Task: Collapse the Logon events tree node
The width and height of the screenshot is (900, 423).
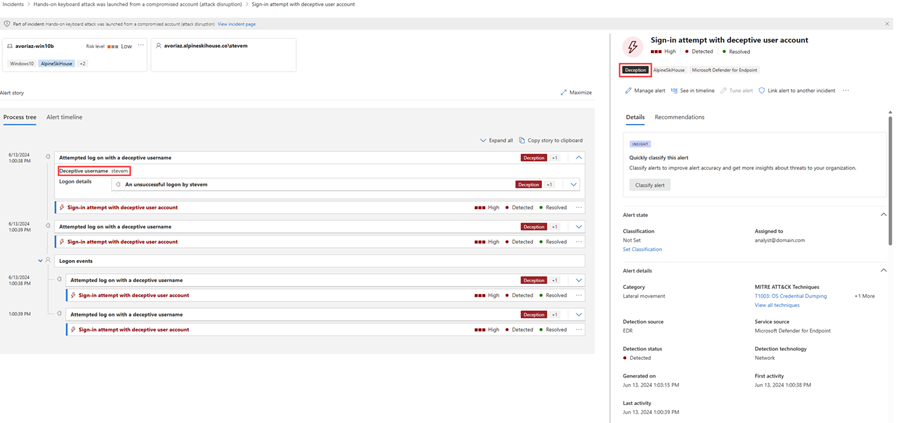Action: pos(40,261)
